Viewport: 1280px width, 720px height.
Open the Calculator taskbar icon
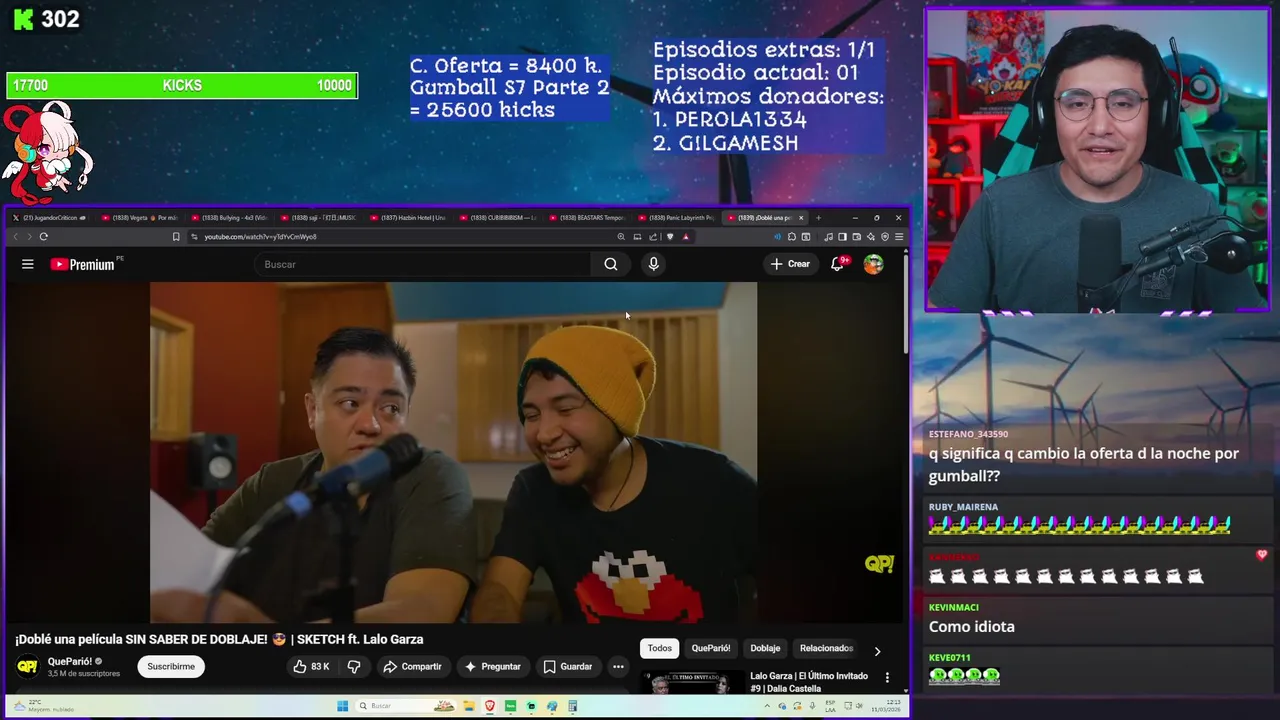(573, 706)
